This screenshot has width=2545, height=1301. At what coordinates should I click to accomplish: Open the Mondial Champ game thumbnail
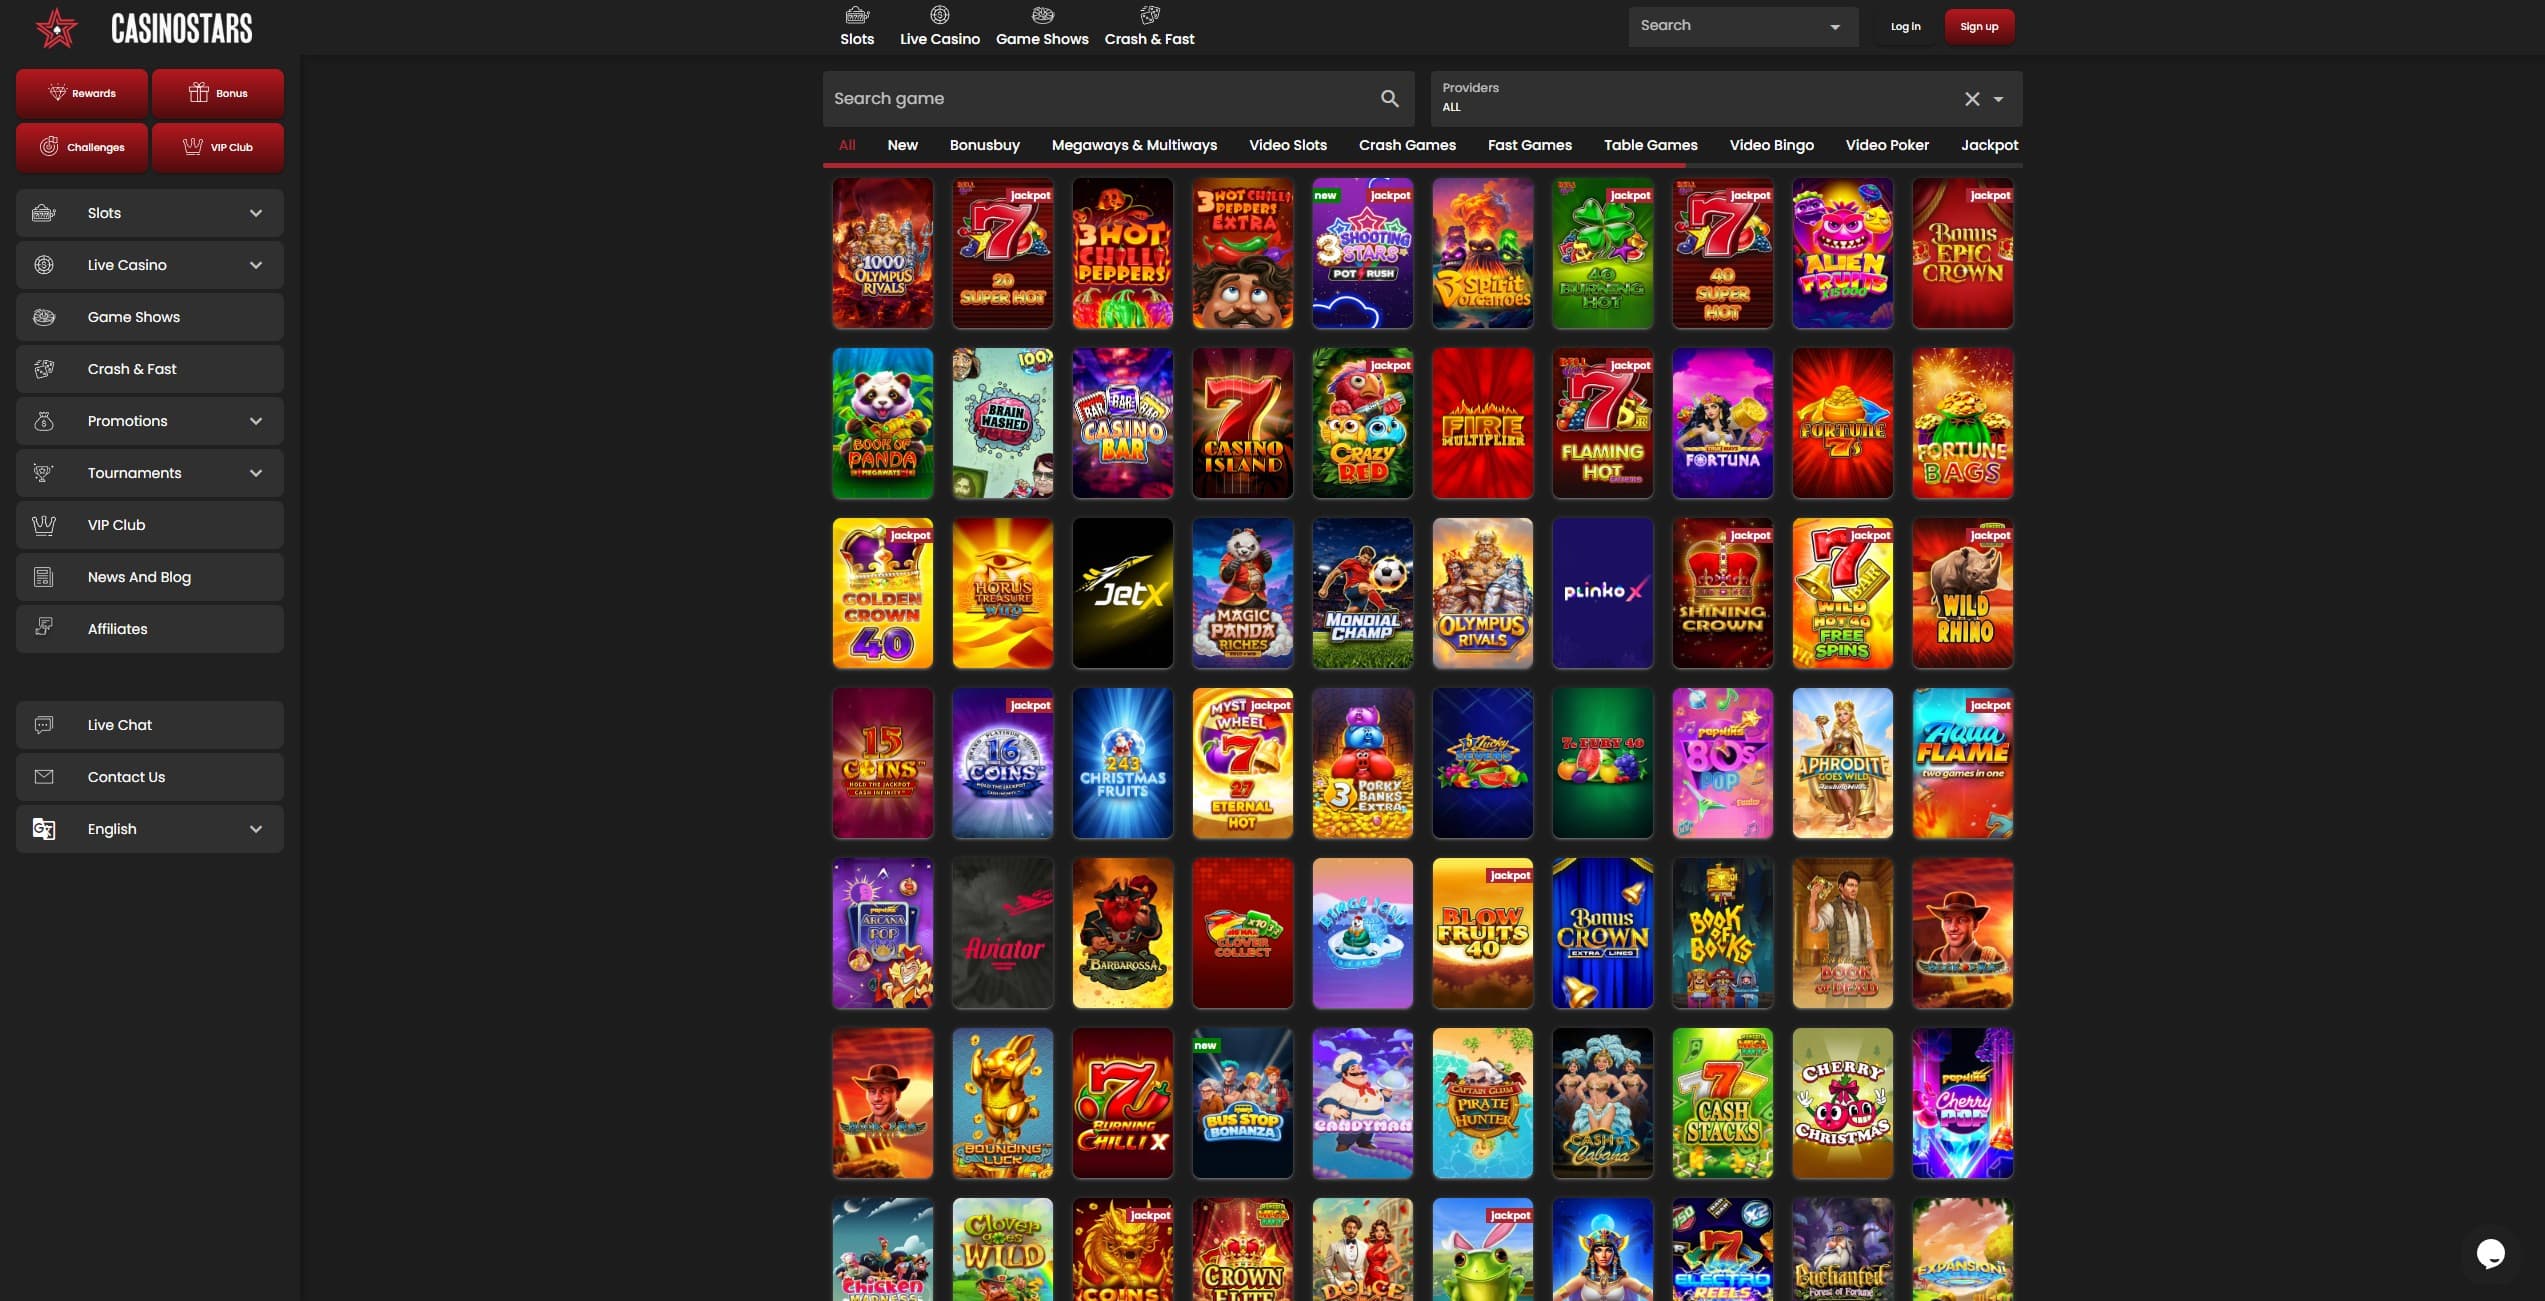[1362, 593]
